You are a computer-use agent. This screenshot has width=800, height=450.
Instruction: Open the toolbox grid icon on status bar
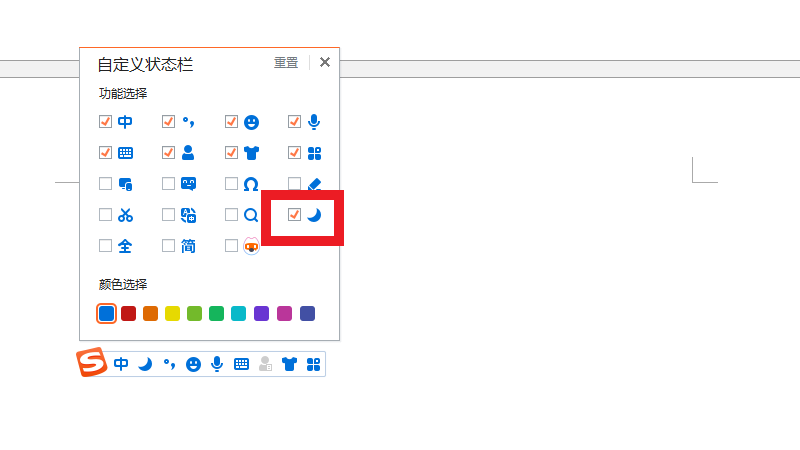tap(313, 364)
